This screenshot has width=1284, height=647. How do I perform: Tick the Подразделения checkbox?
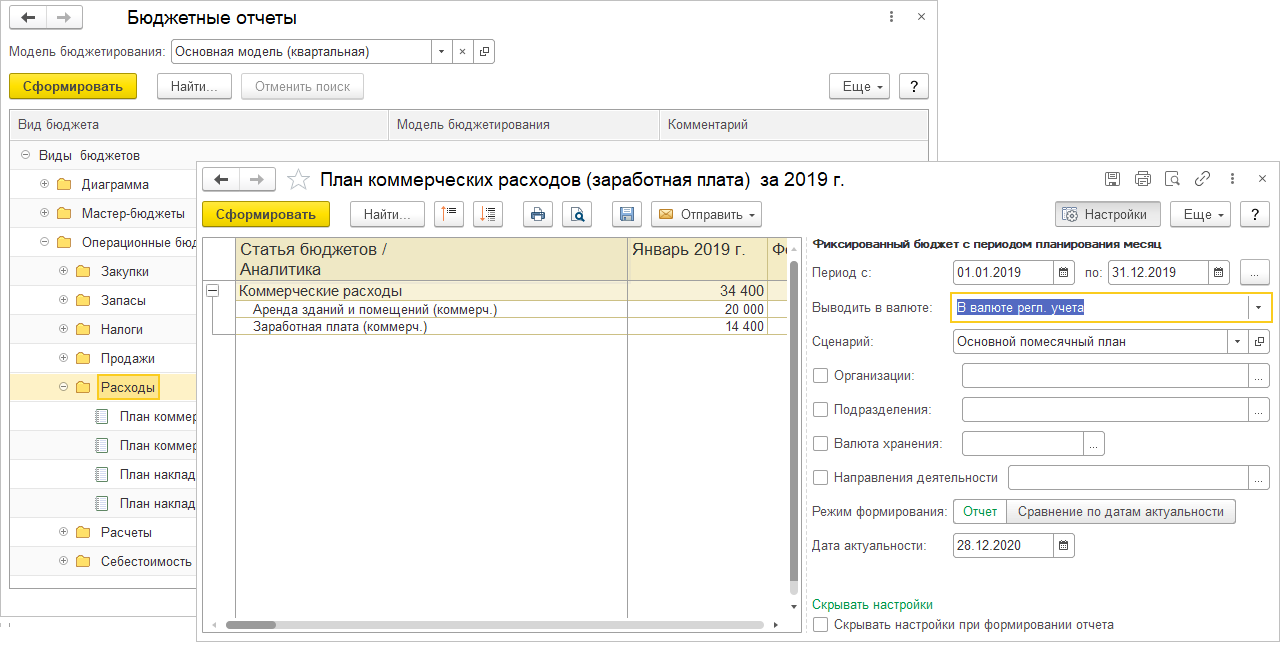[x=821, y=409]
